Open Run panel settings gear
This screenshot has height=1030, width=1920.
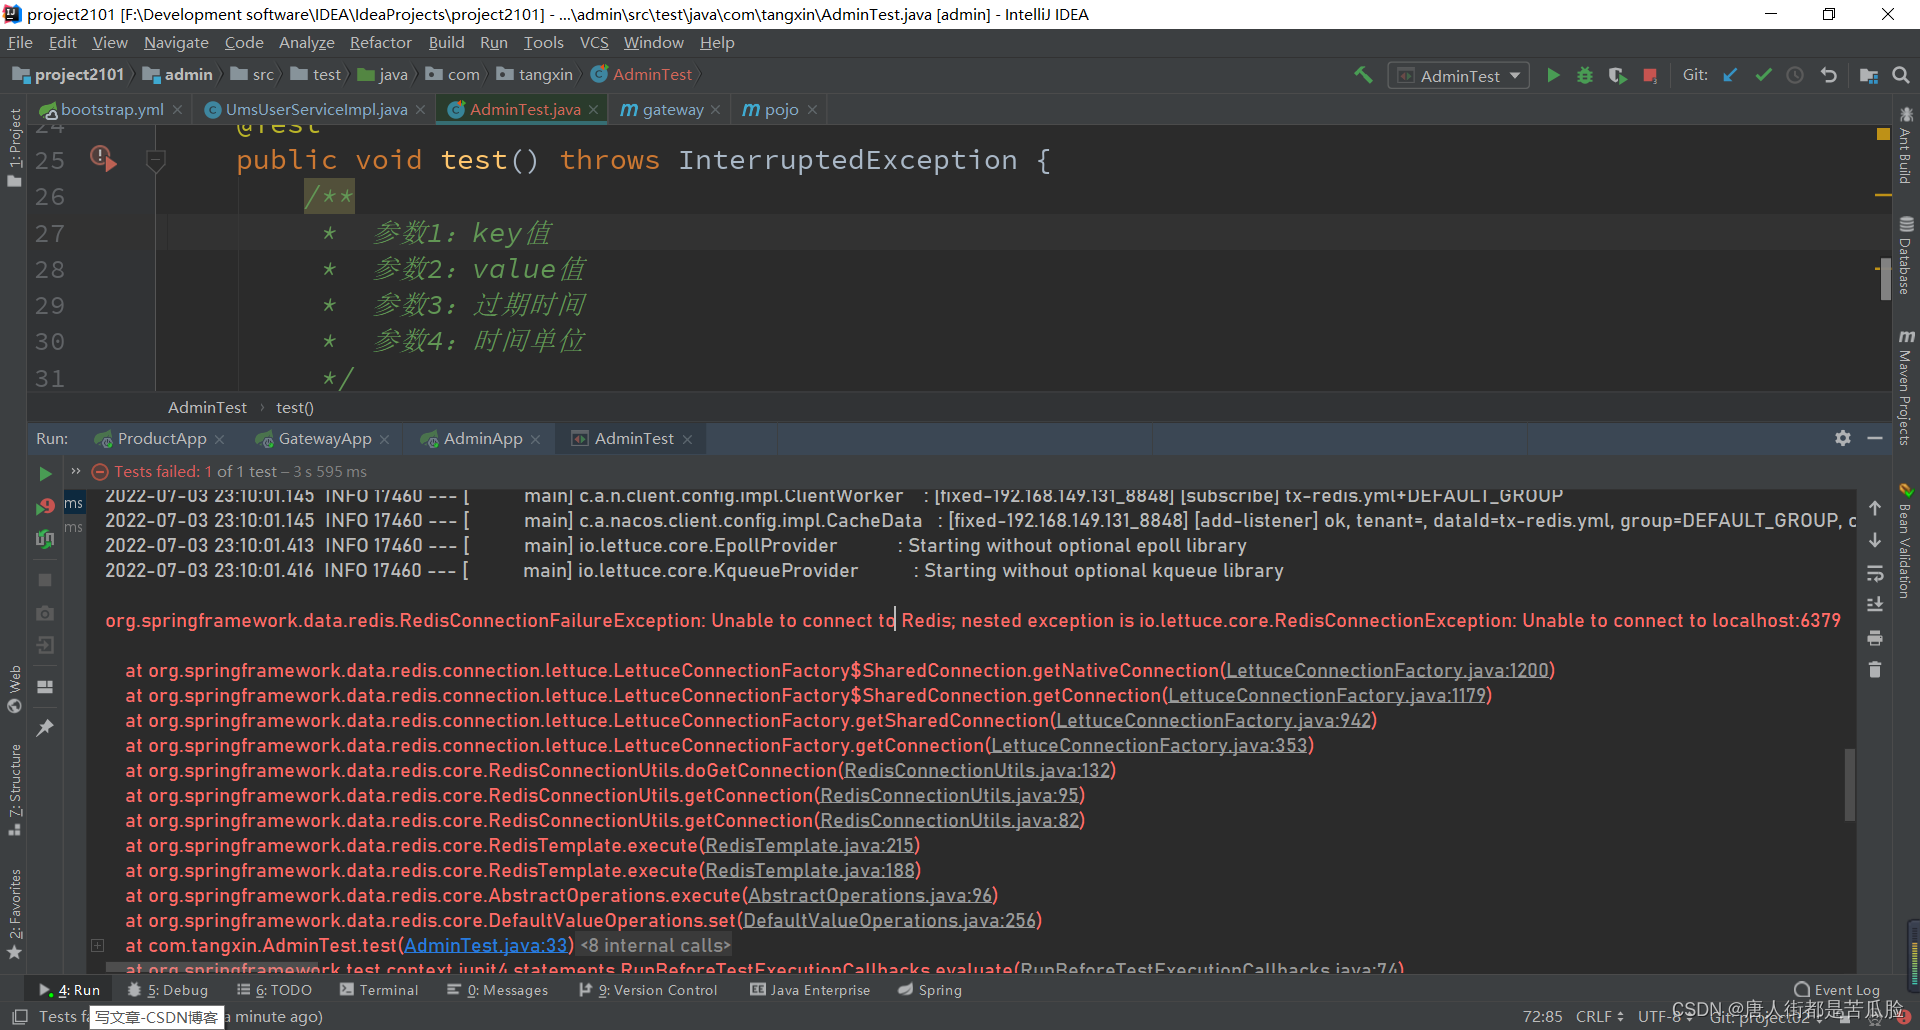tap(1843, 438)
